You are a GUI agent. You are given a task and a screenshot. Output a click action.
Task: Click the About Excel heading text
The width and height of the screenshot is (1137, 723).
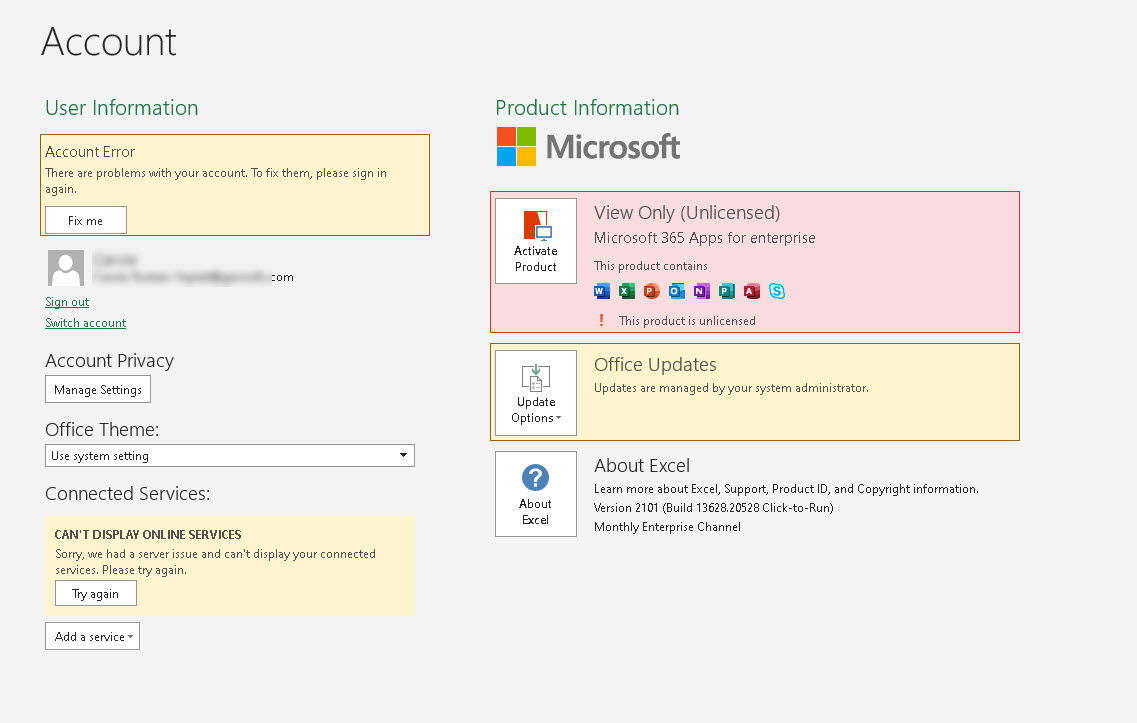point(642,466)
